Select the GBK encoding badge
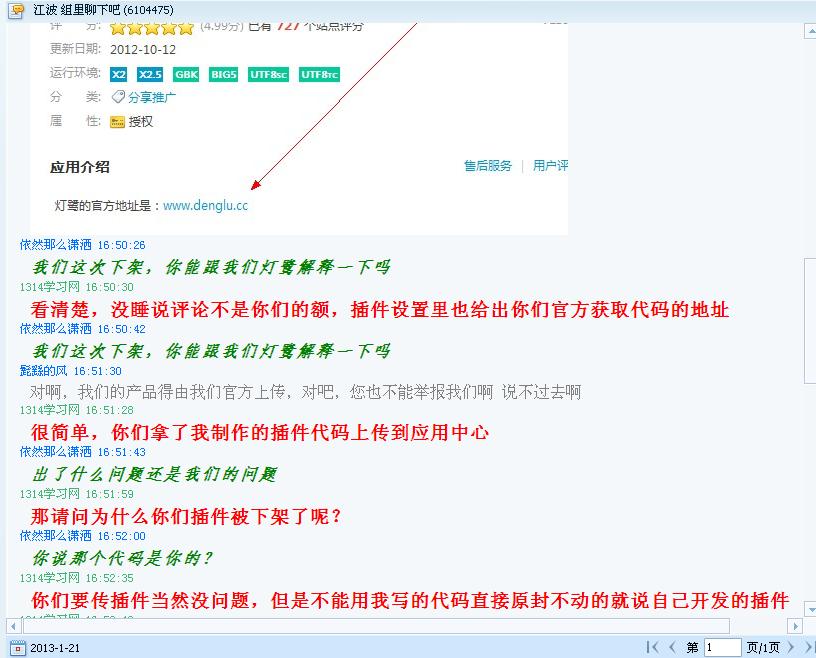Image resolution: width=816 pixels, height=658 pixels. [x=186, y=74]
